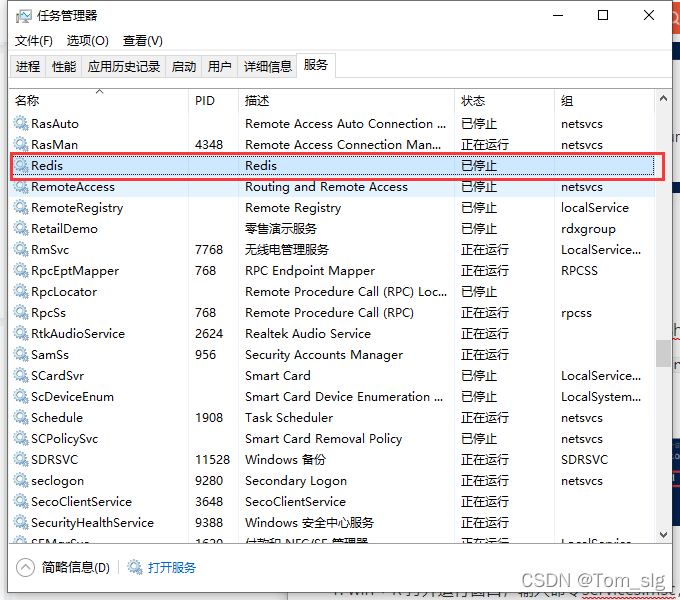Switch to the 用户 tab
This screenshot has height=600, width=680.
219,67
